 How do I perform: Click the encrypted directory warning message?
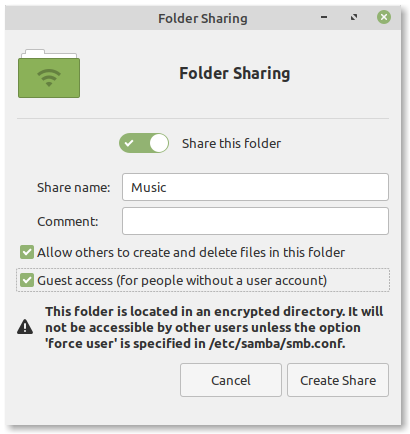[214, 327]
